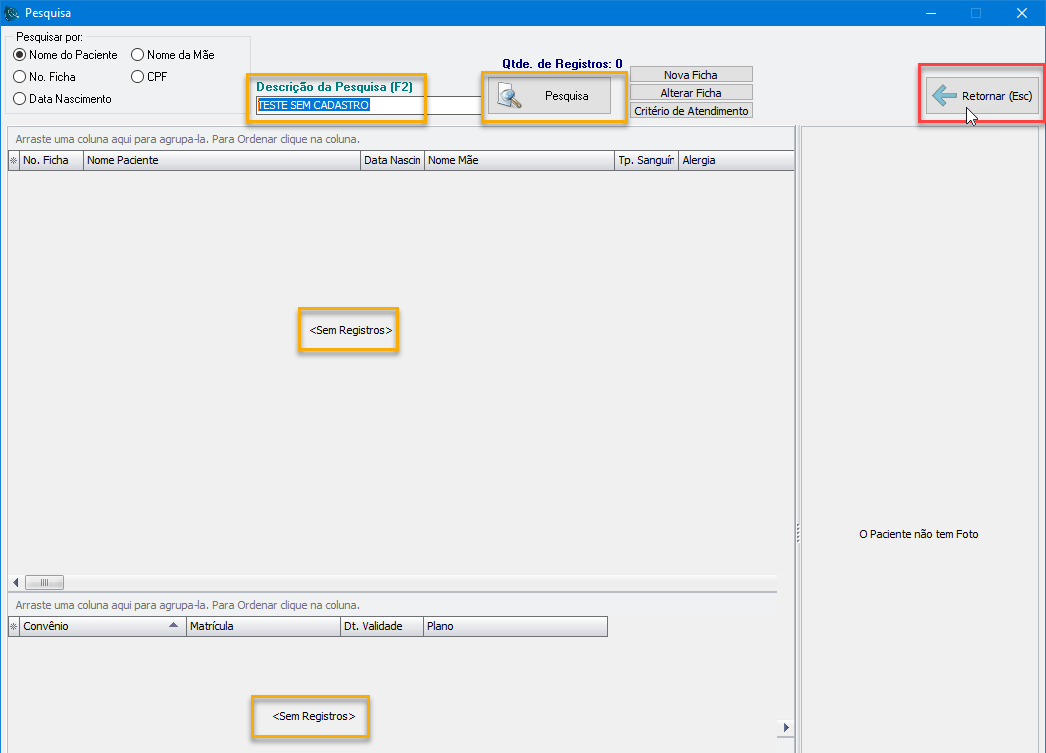
Task: Sort by the Convênio column header
Action: point(95,626)
